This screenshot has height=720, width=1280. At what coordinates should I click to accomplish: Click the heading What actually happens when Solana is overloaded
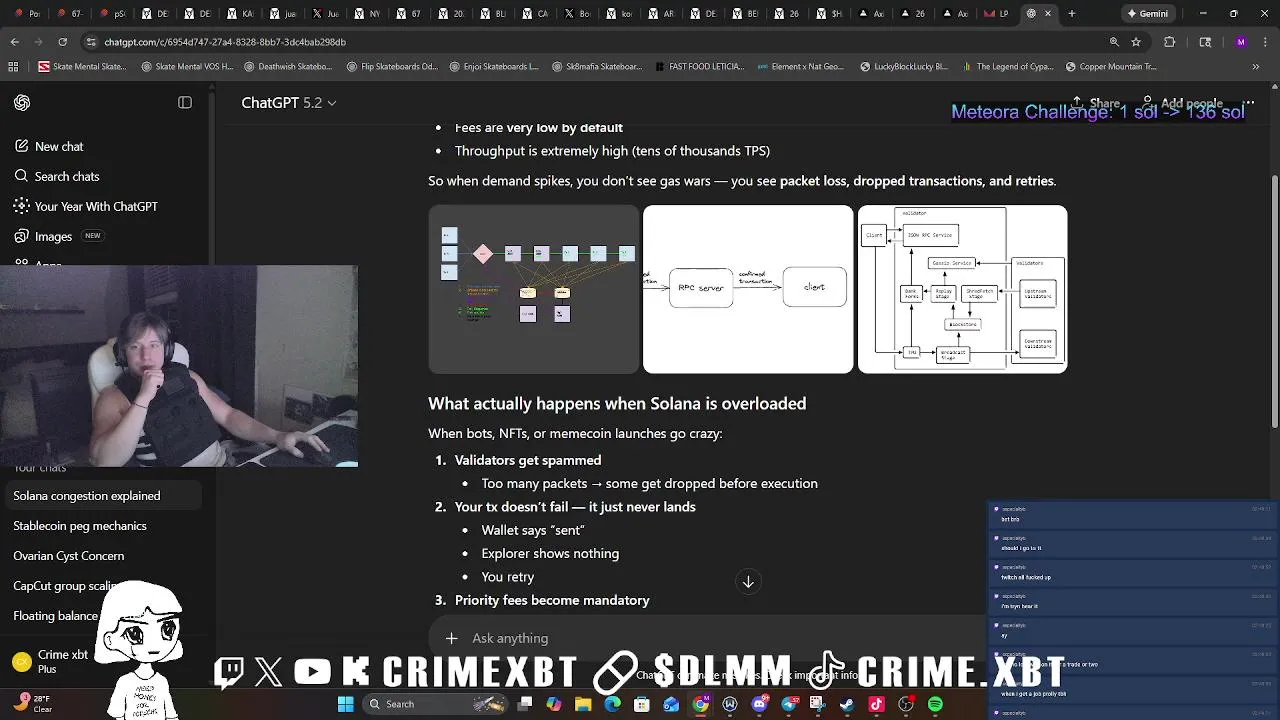(x=617, y=404)
